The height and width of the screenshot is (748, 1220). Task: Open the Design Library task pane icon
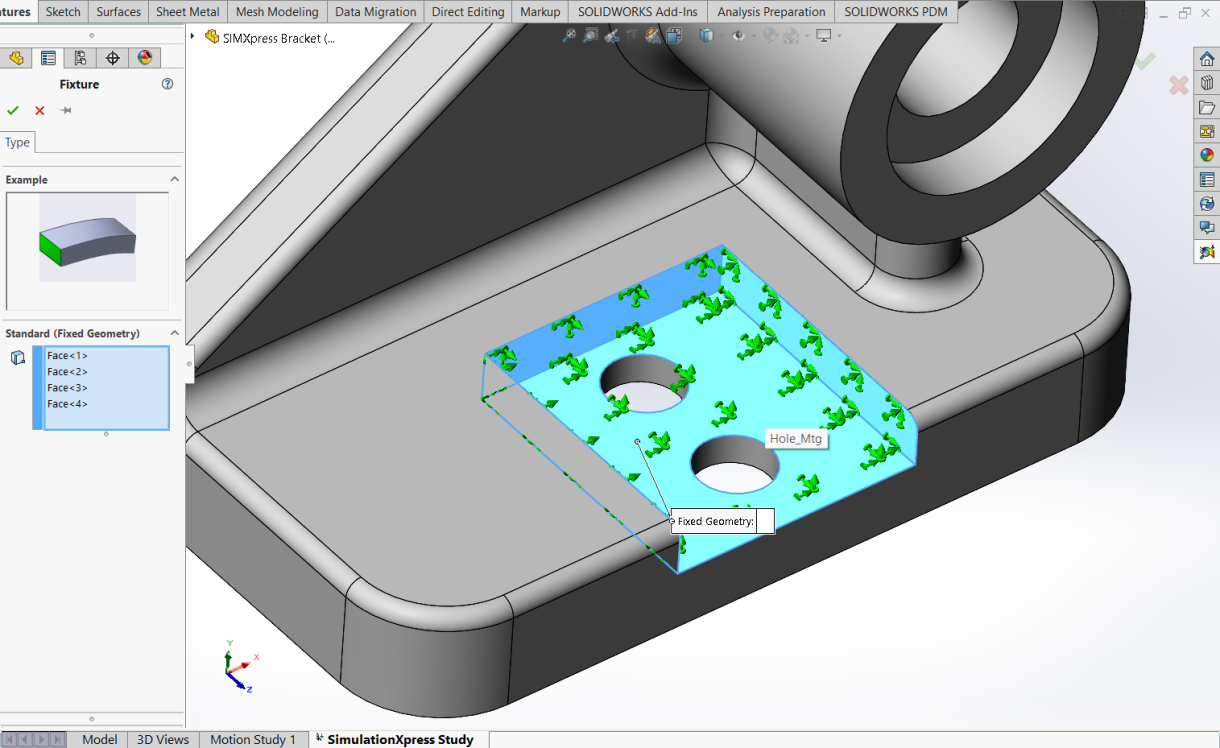tap(1207, 83)
